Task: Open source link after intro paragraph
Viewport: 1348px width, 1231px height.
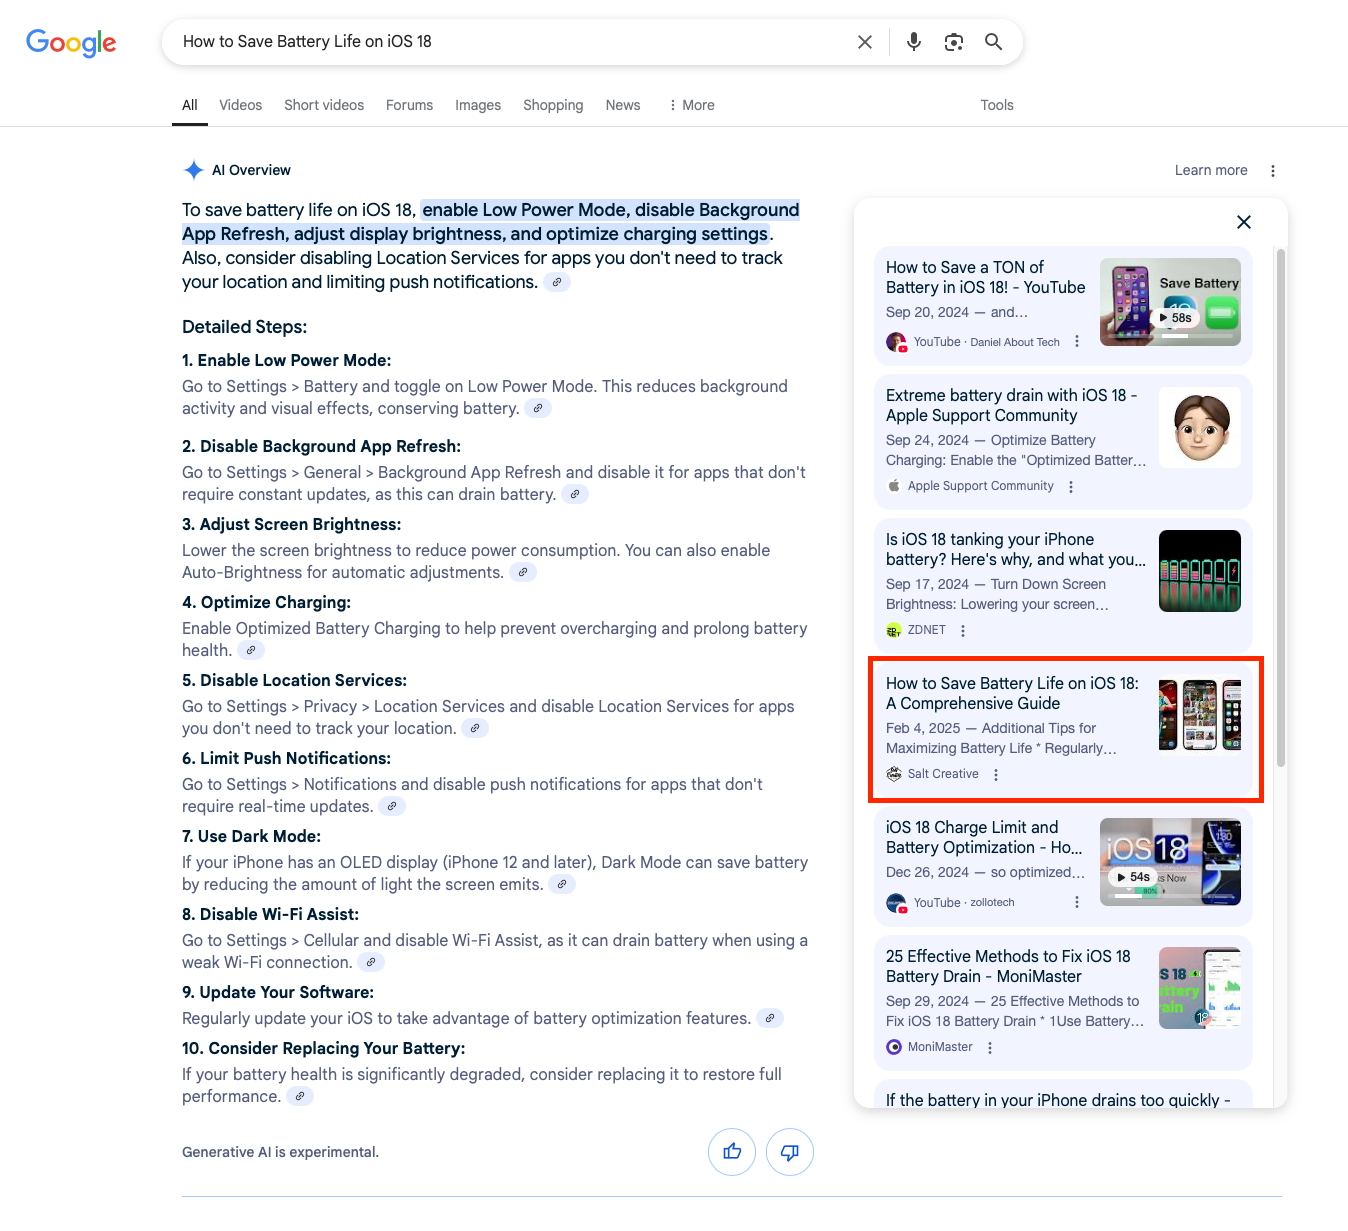Action: 557,283
